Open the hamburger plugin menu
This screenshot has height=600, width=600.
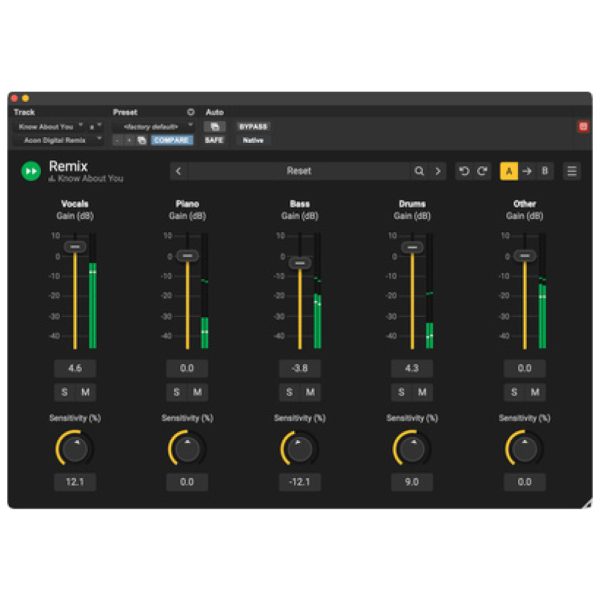click(572, 171)
